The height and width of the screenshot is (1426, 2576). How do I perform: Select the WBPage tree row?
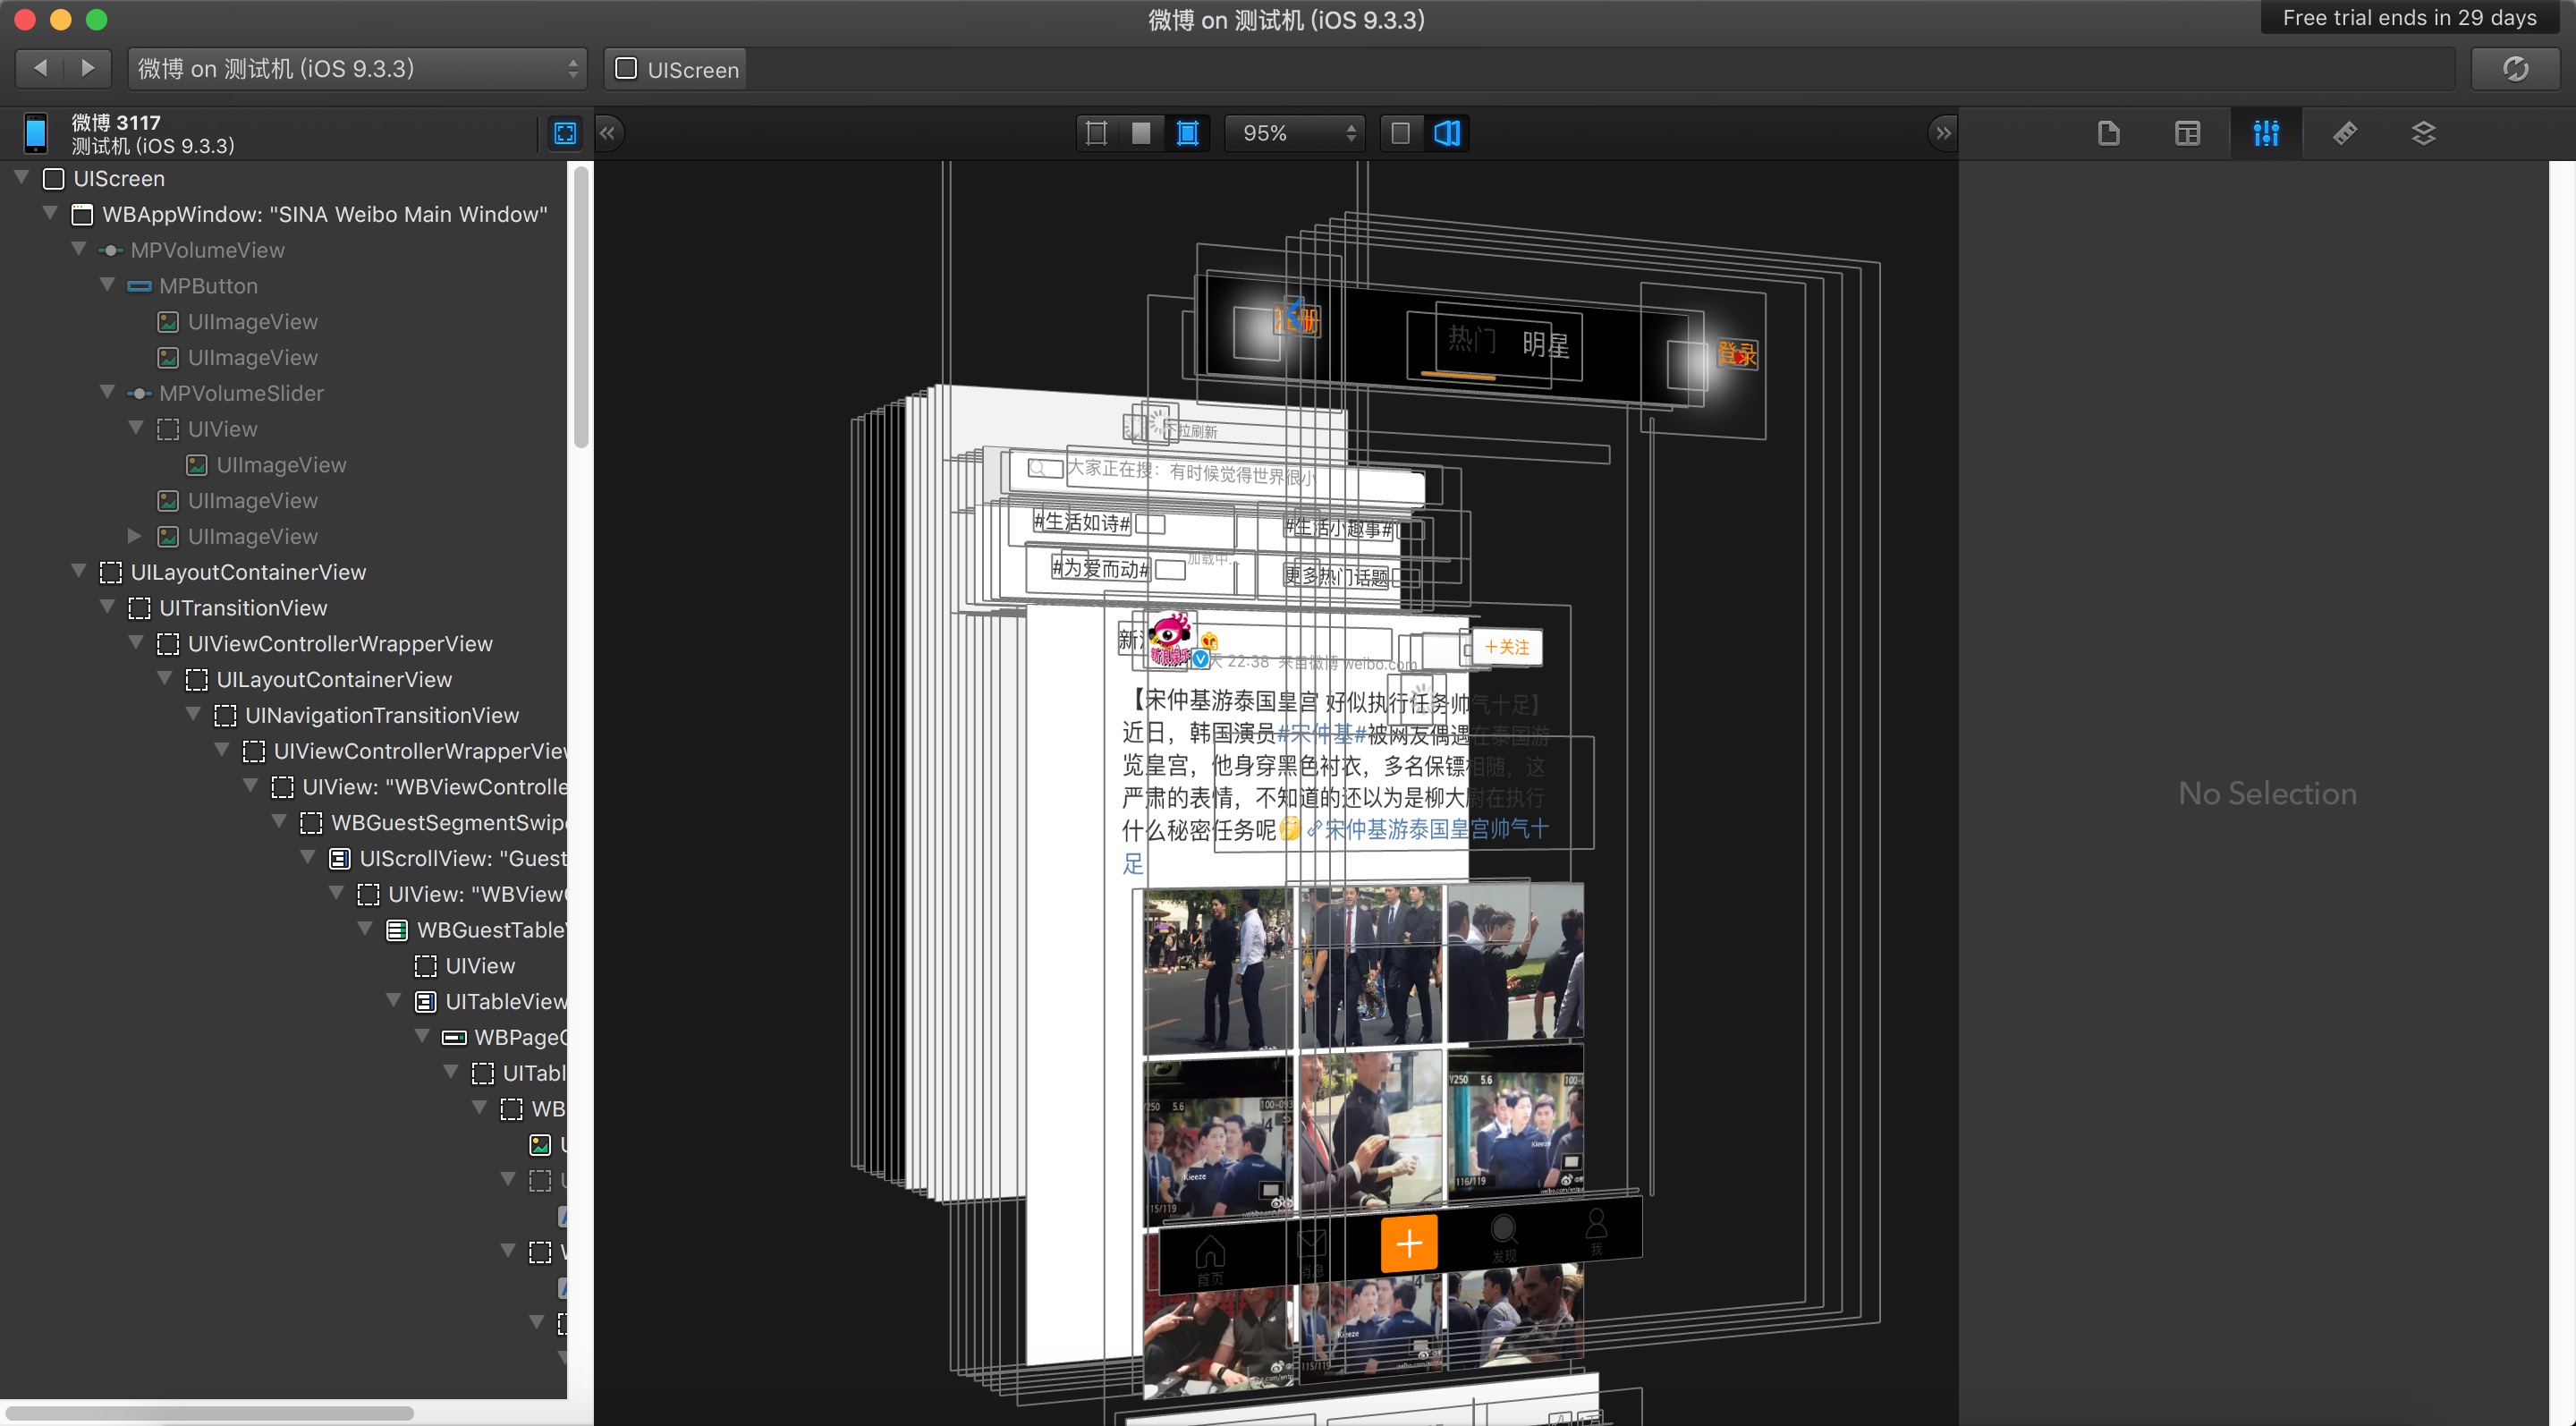[x=284, y=1038]
